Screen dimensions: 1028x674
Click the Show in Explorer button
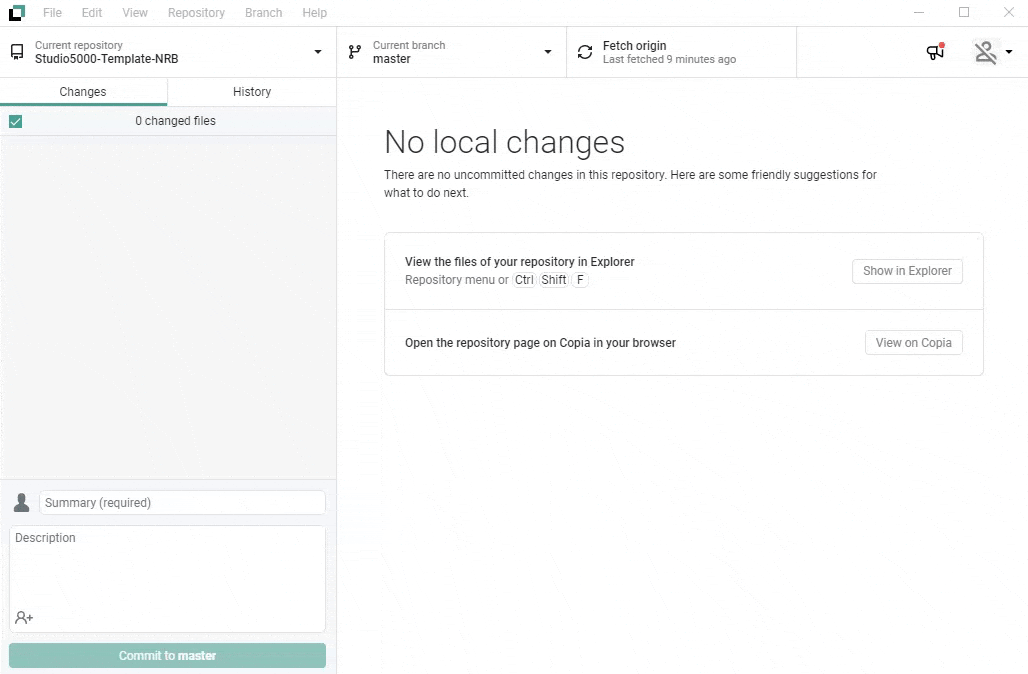click(907, 271)
